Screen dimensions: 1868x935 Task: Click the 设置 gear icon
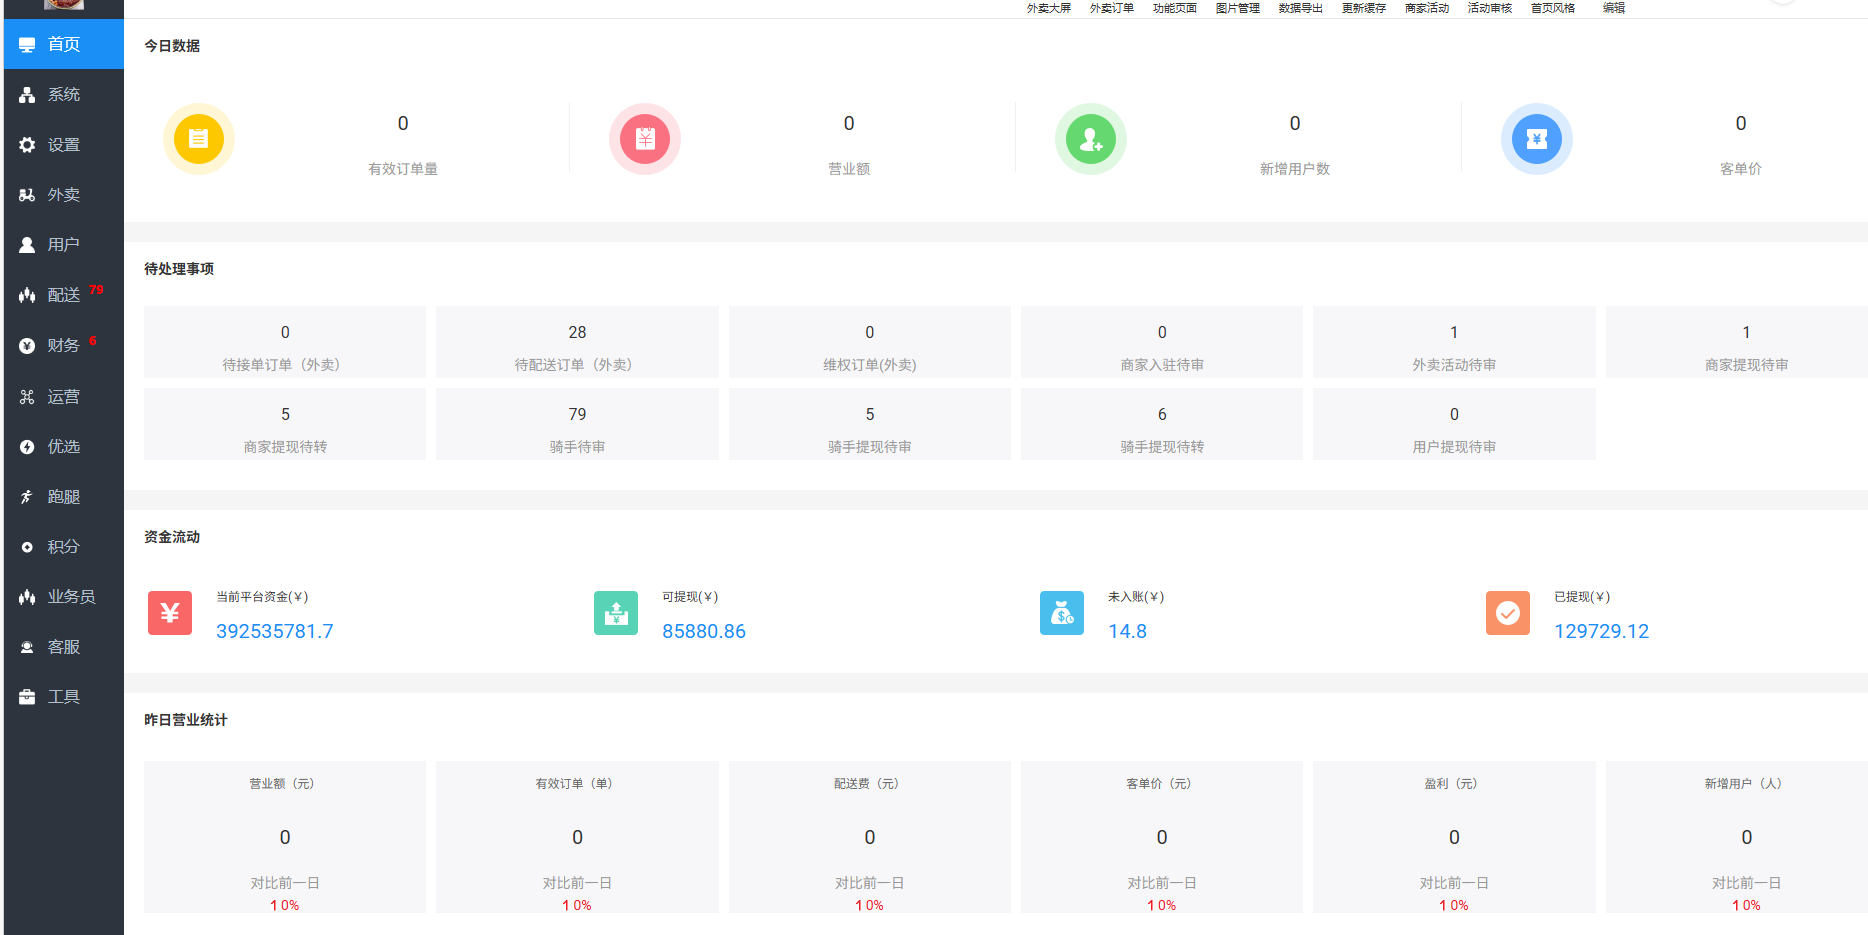pos(27,145)
